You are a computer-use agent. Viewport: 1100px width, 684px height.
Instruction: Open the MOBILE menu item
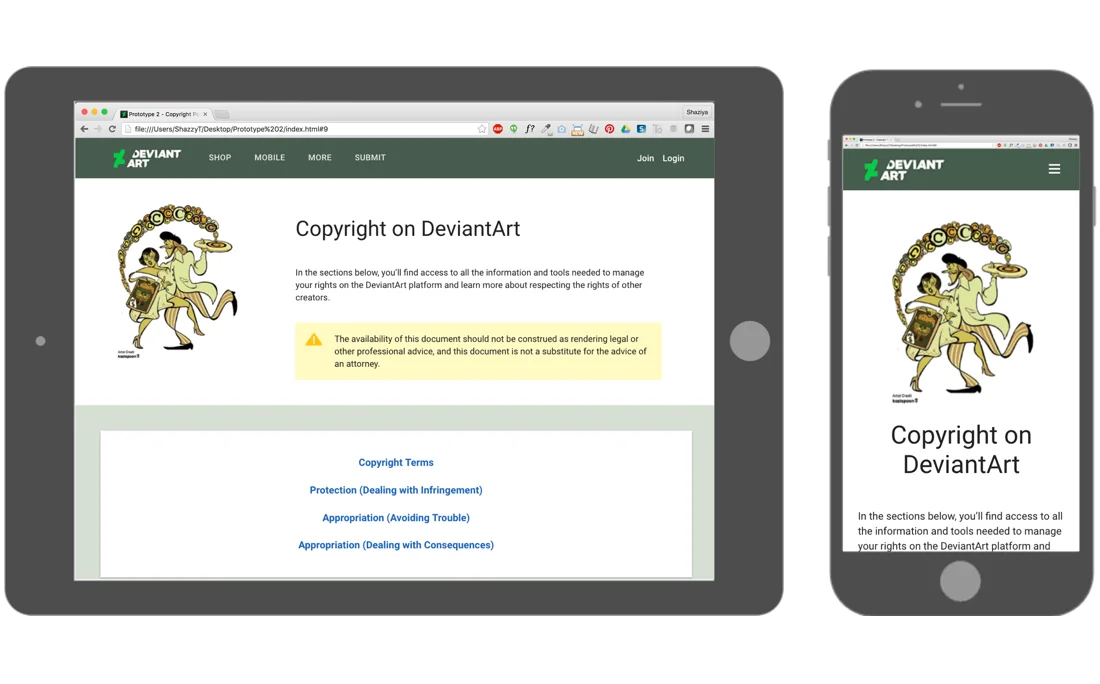point(269,158)
